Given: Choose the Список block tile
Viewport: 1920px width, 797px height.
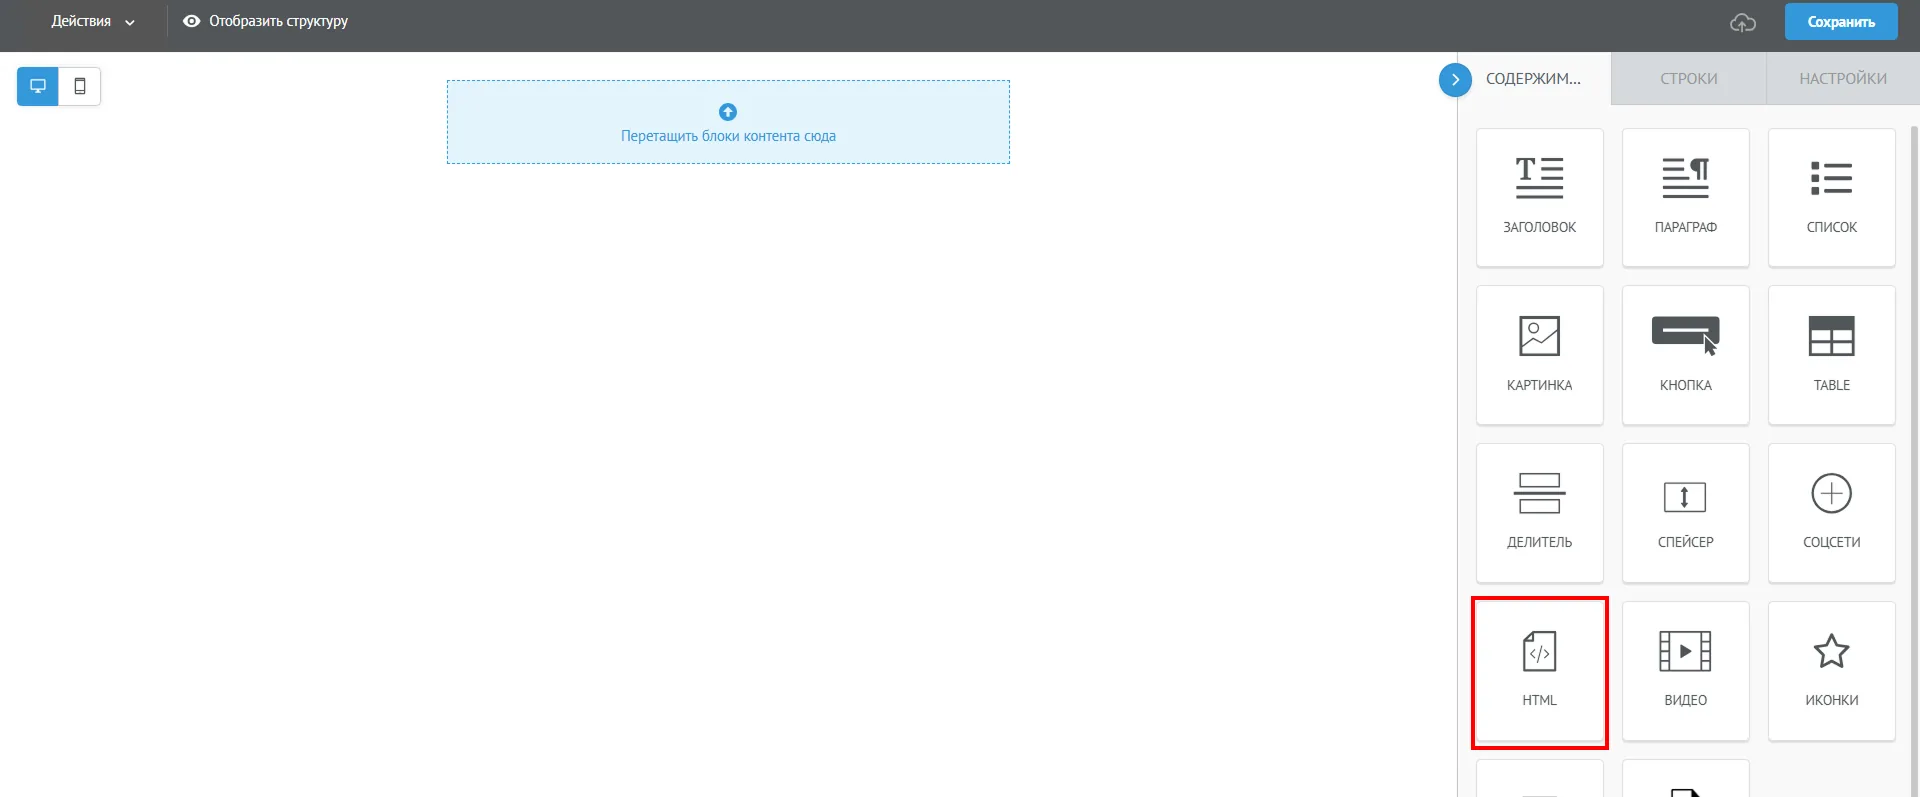Looking at the screenshot, I should click(1831, 197).
